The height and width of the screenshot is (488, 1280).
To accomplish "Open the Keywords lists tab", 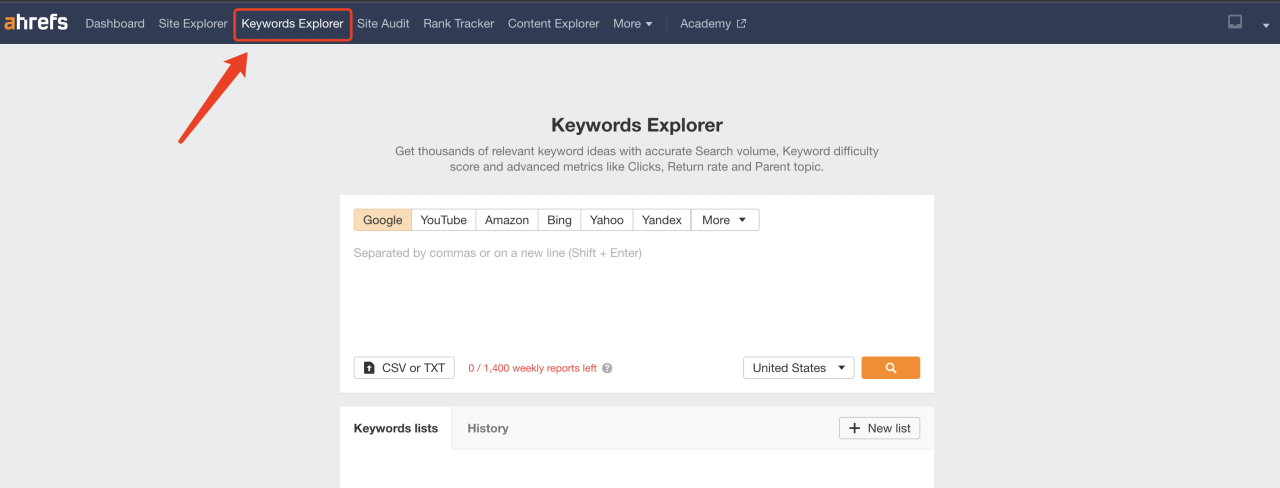I will coord(396,428).
